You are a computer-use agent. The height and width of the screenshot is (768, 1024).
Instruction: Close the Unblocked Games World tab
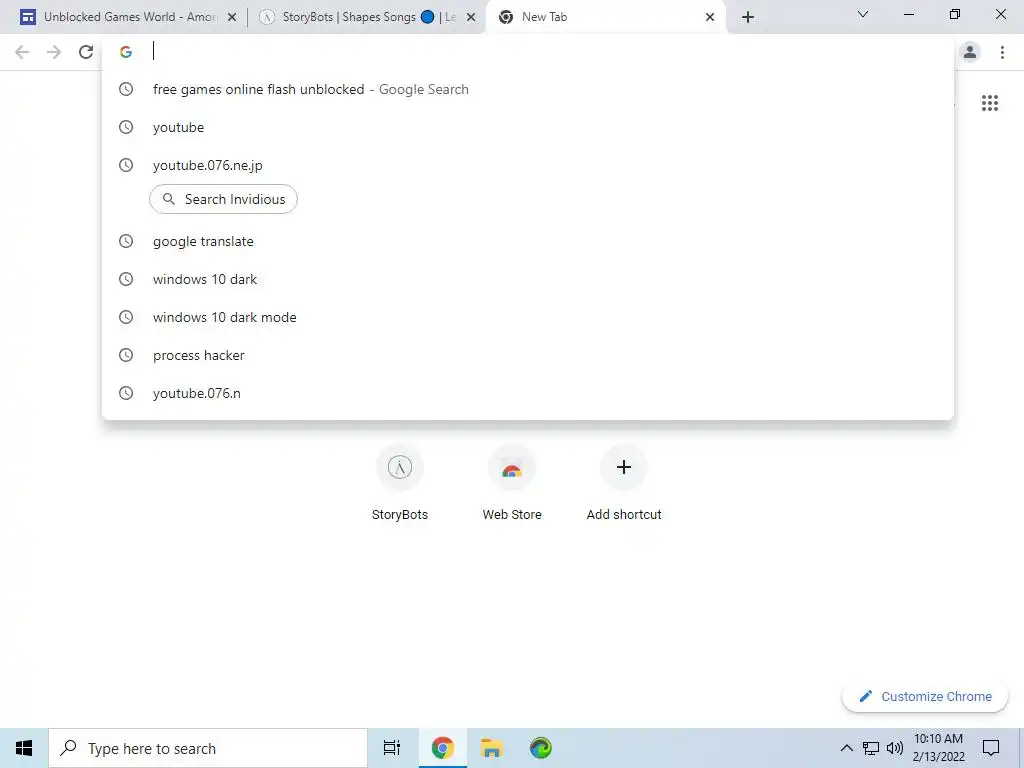point(231,18)
